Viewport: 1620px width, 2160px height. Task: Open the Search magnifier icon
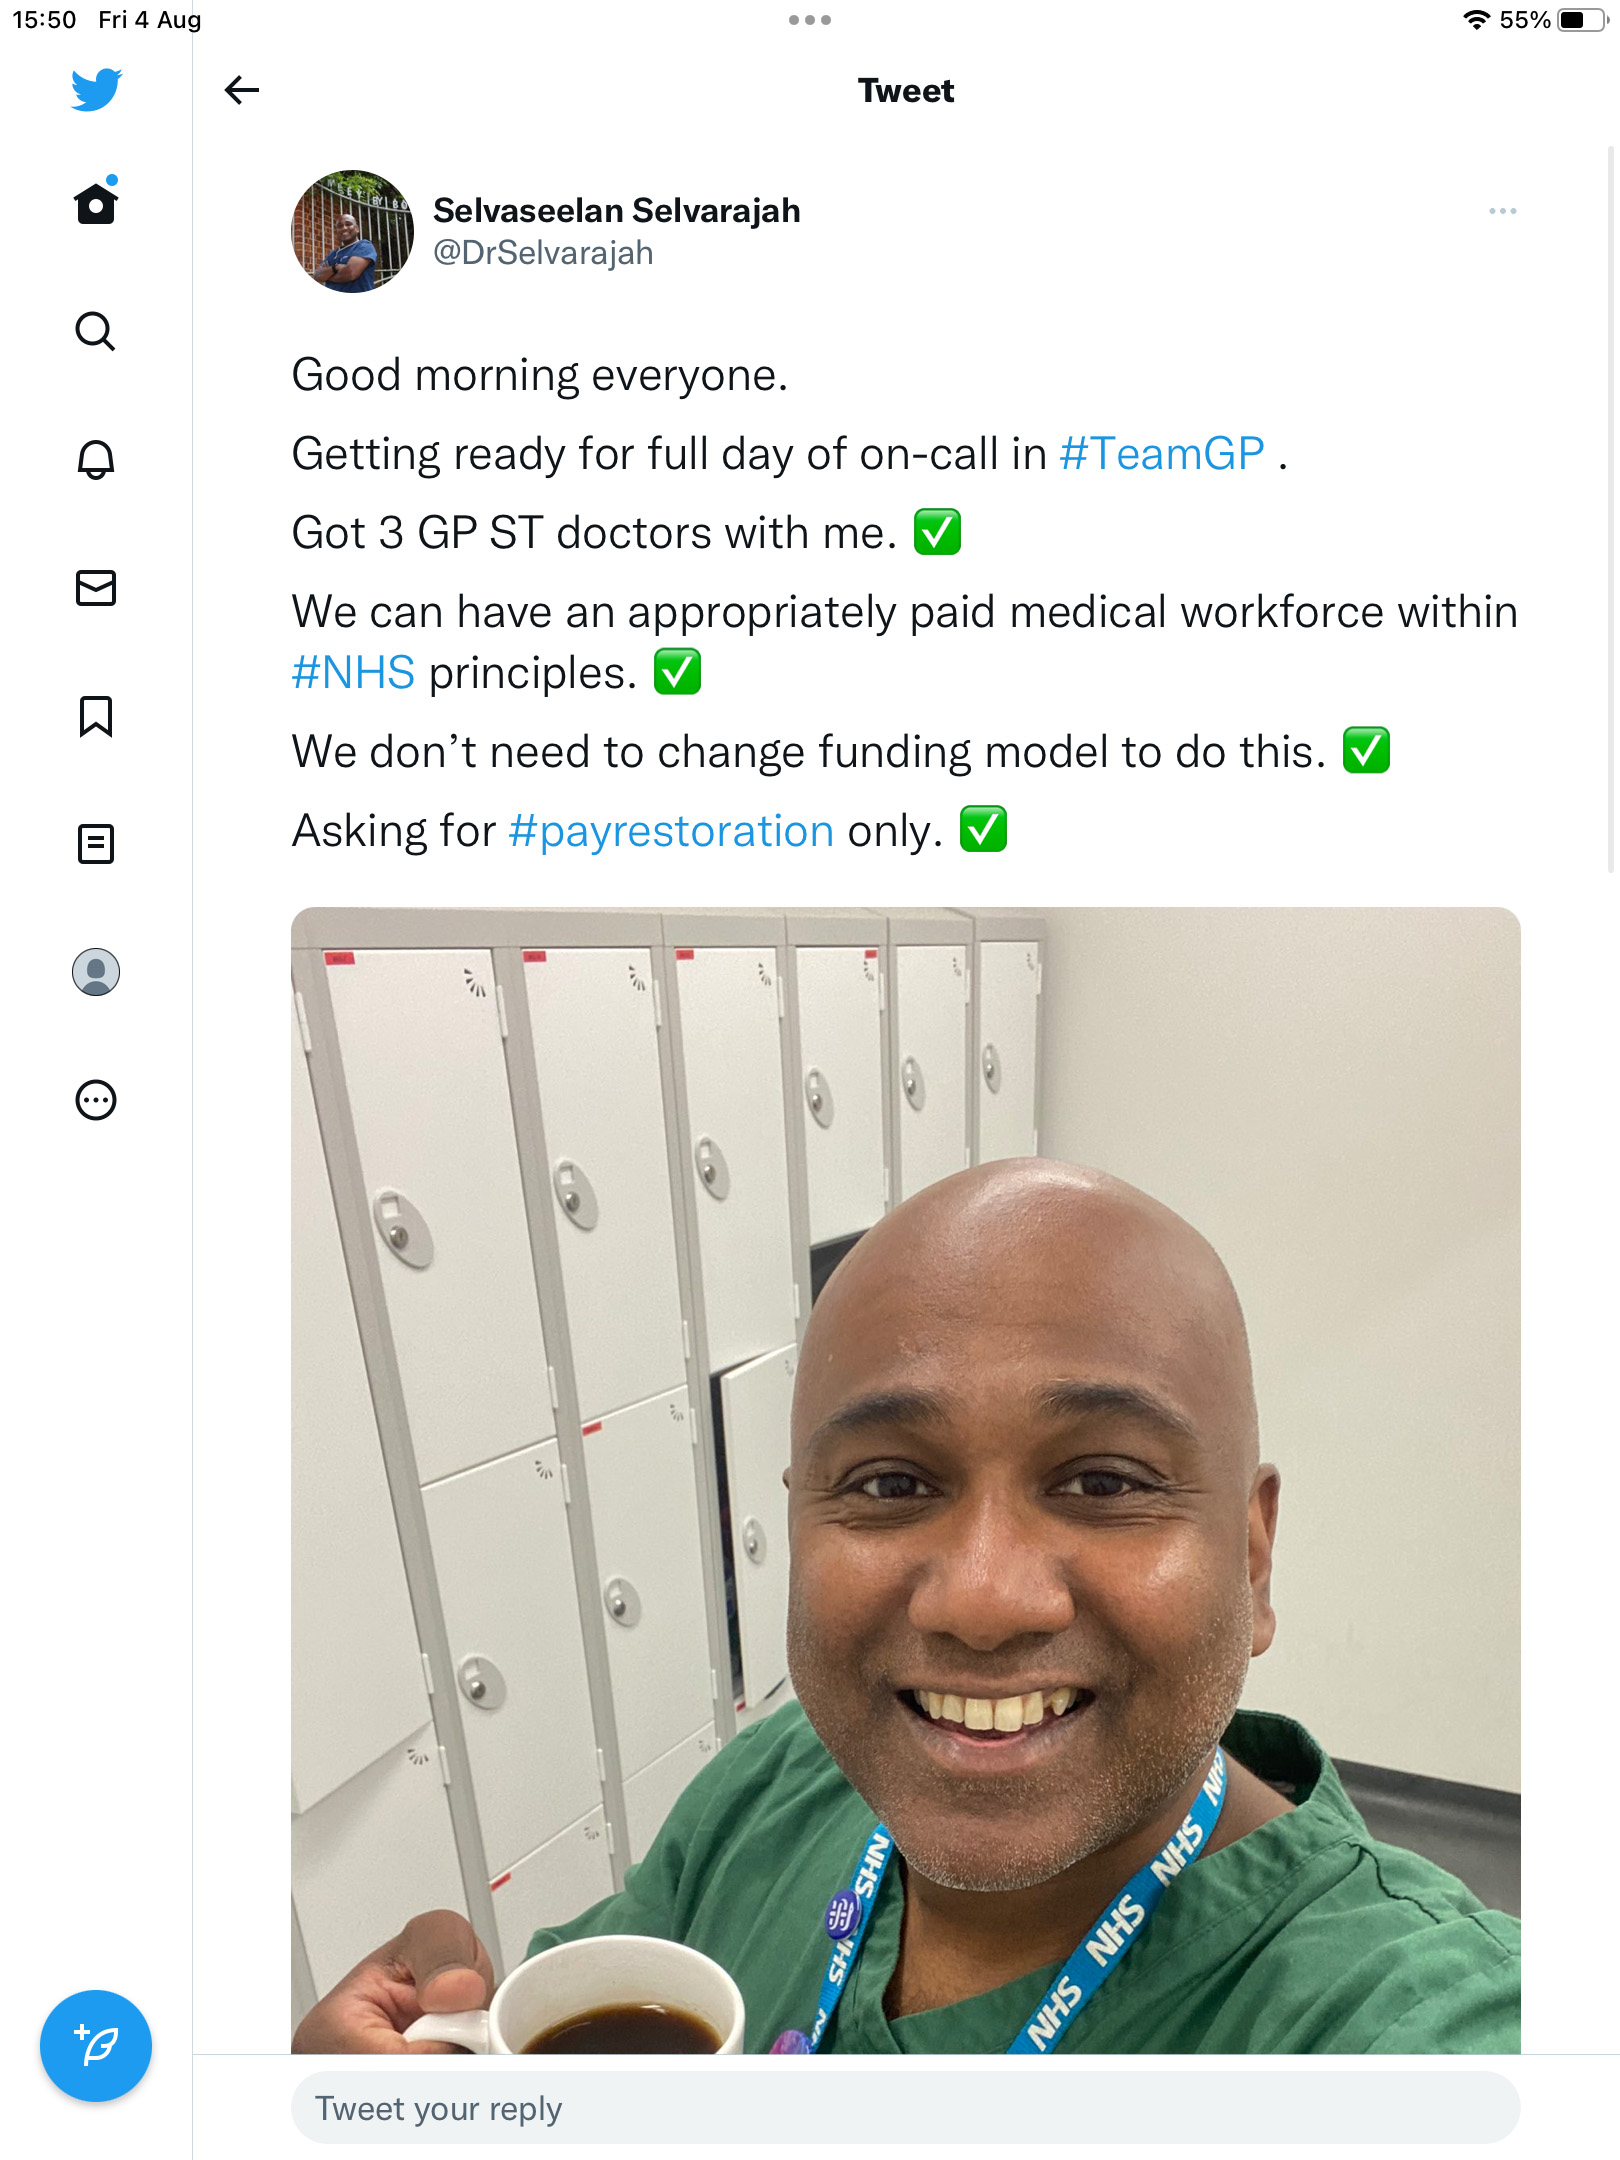(x=96, y=331)
